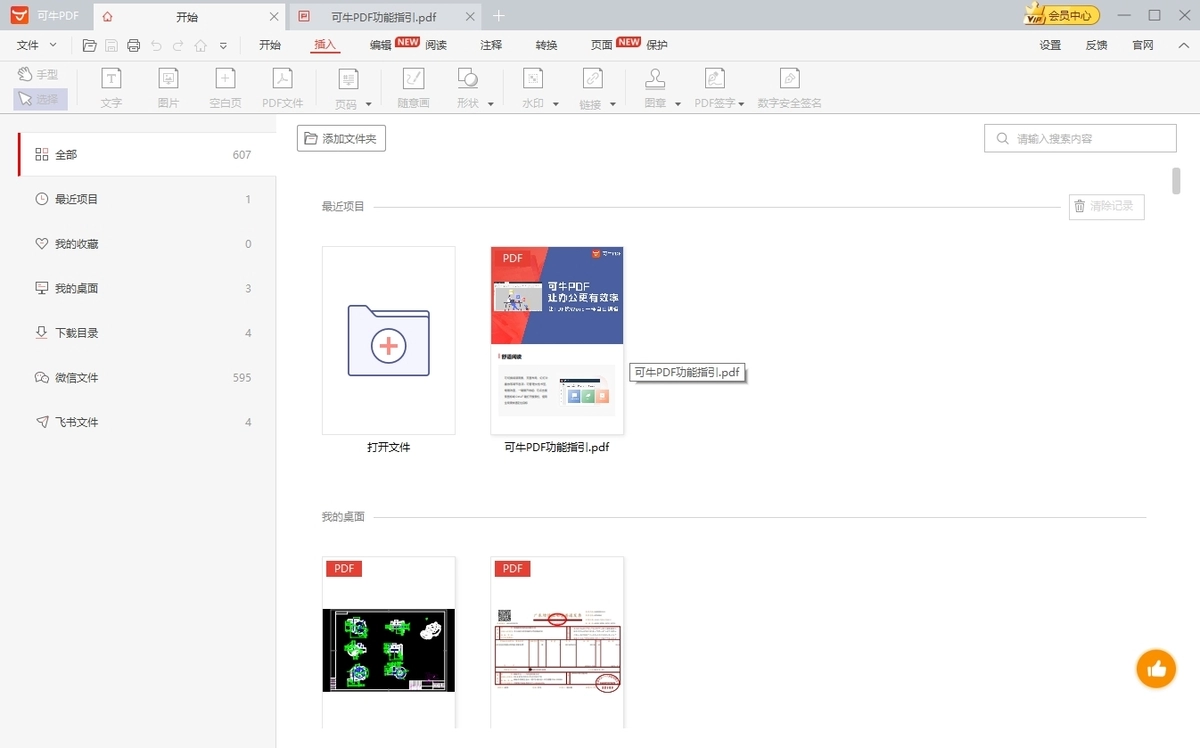Image resolution: width=1200 pixels, height=748 pixels.
Task: Switch to the 注释 ribbon tab
Action: pos(491,45)
